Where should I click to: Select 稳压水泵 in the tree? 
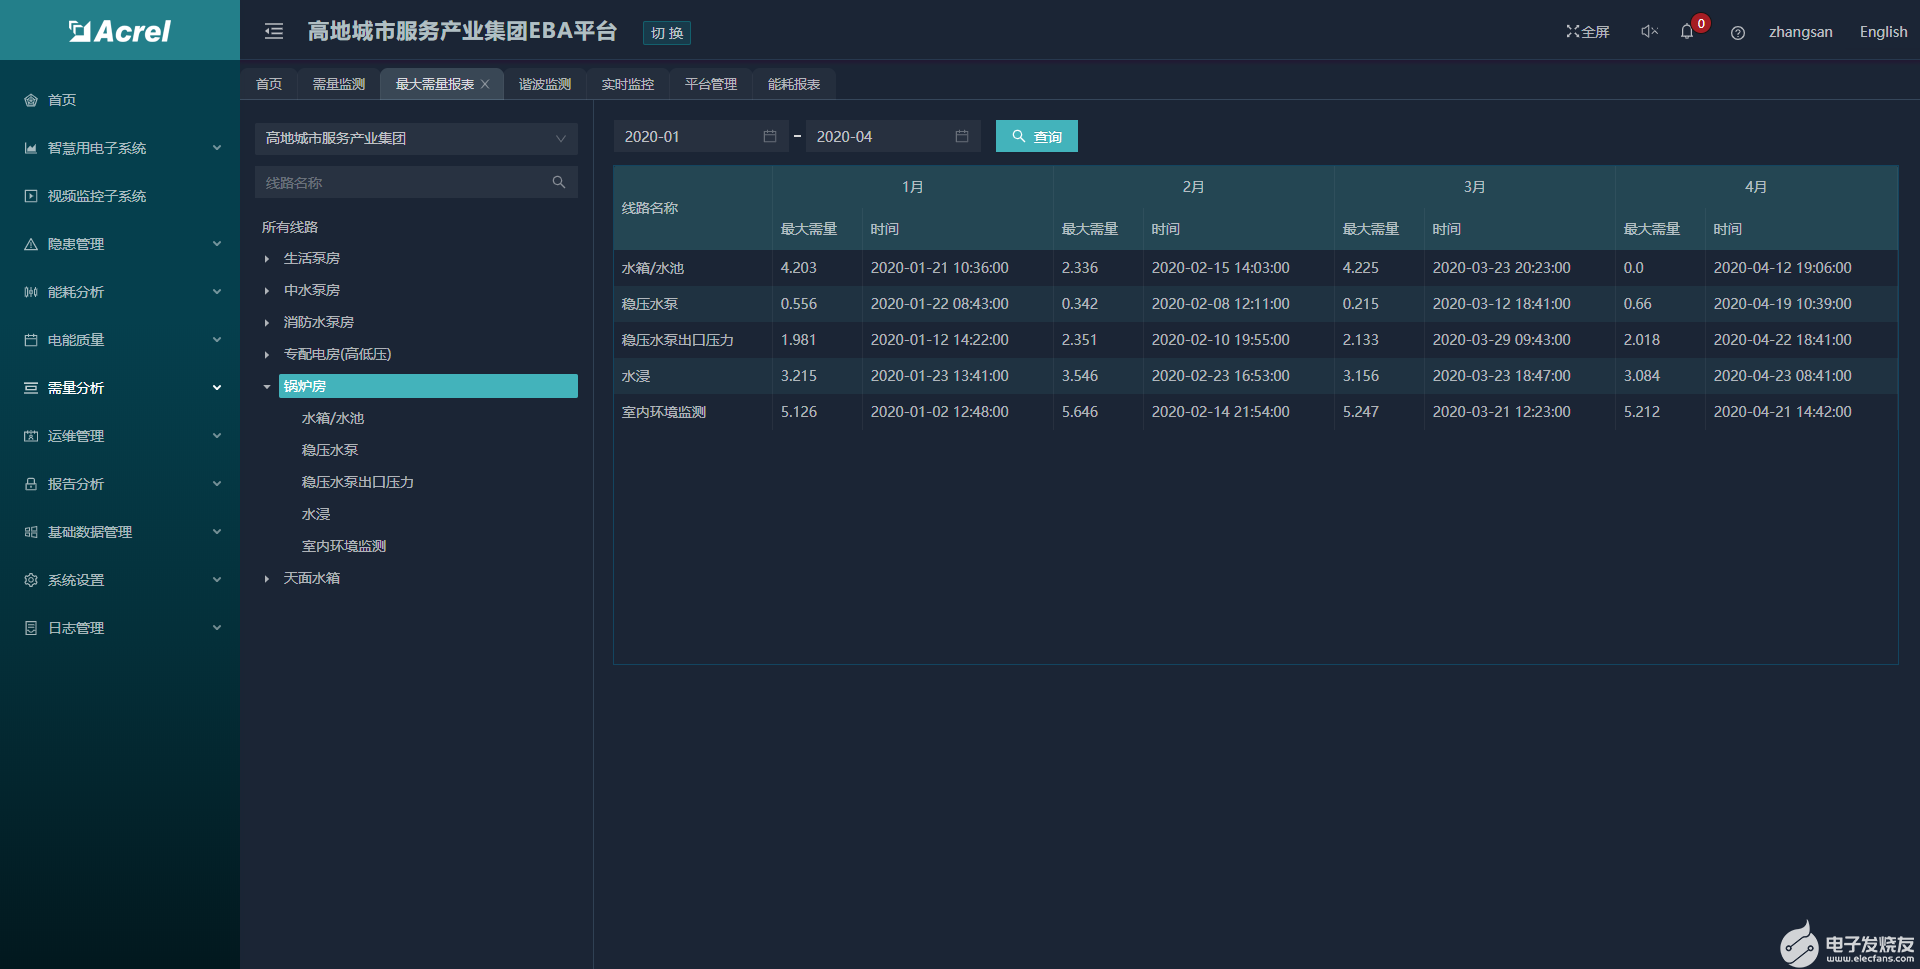(x=330, y=450)
